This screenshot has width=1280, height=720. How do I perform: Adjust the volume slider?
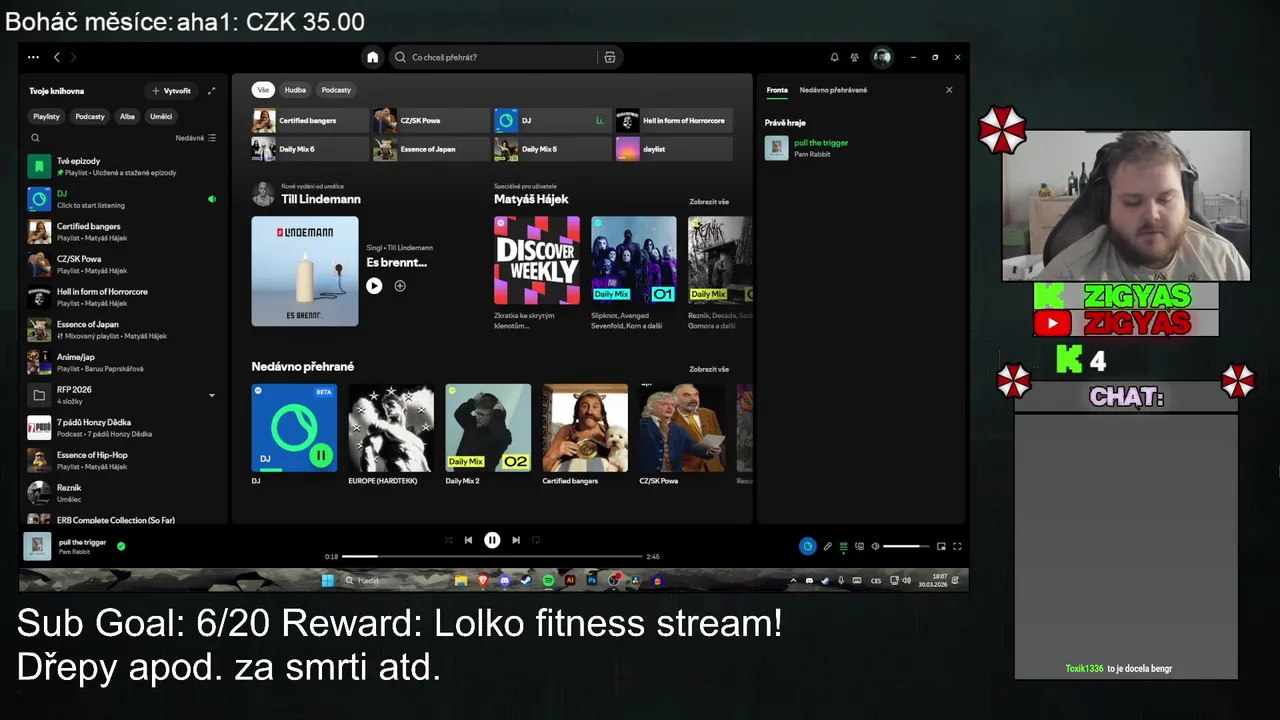pyautogui.click(x=906, y=546)
